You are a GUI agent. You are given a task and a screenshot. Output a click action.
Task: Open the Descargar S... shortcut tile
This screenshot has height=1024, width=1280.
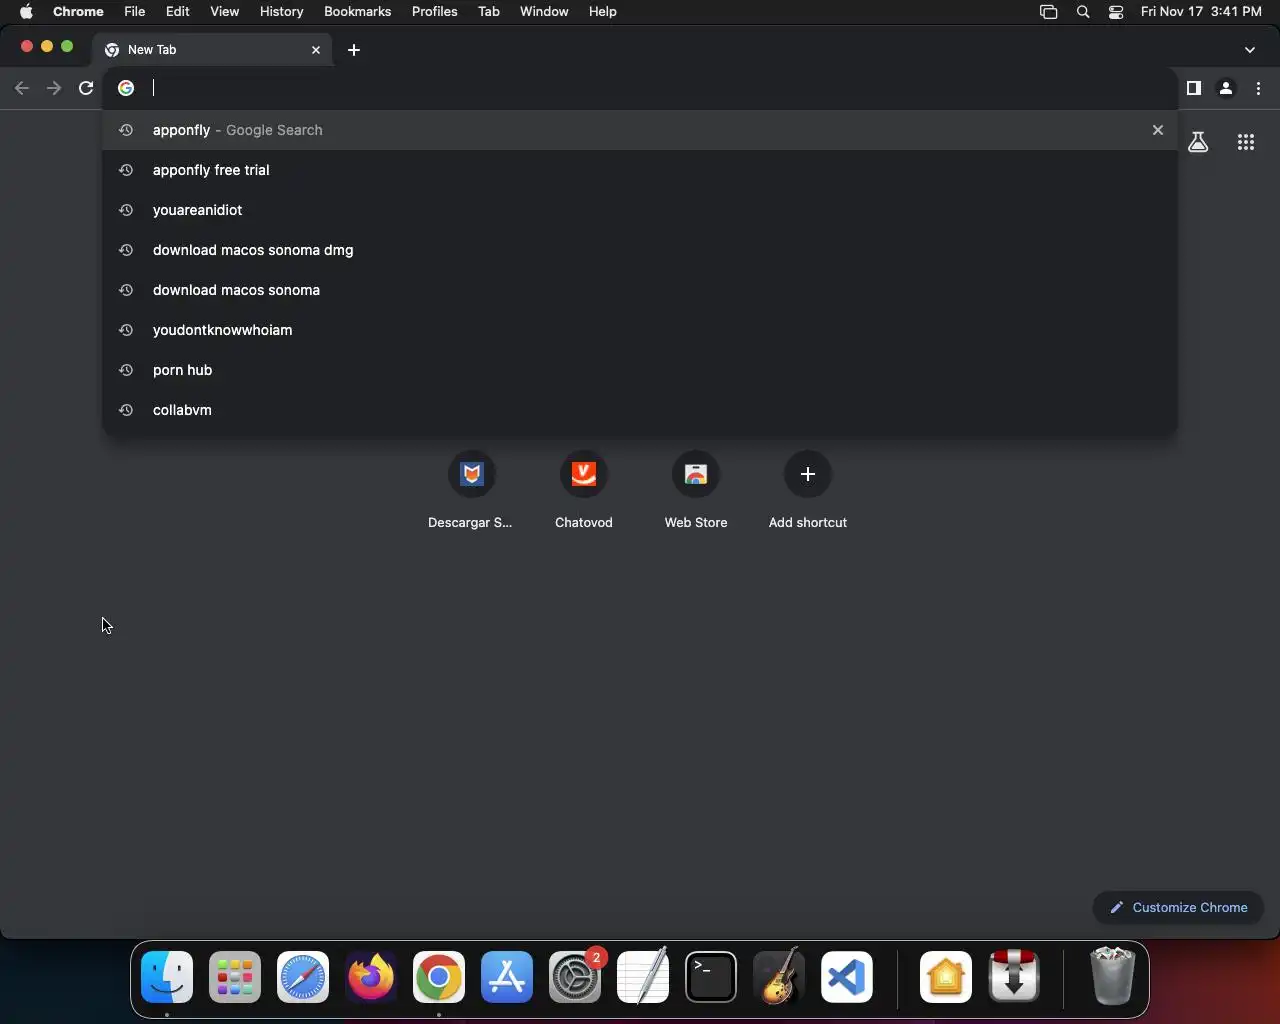(x=471, y=490)
